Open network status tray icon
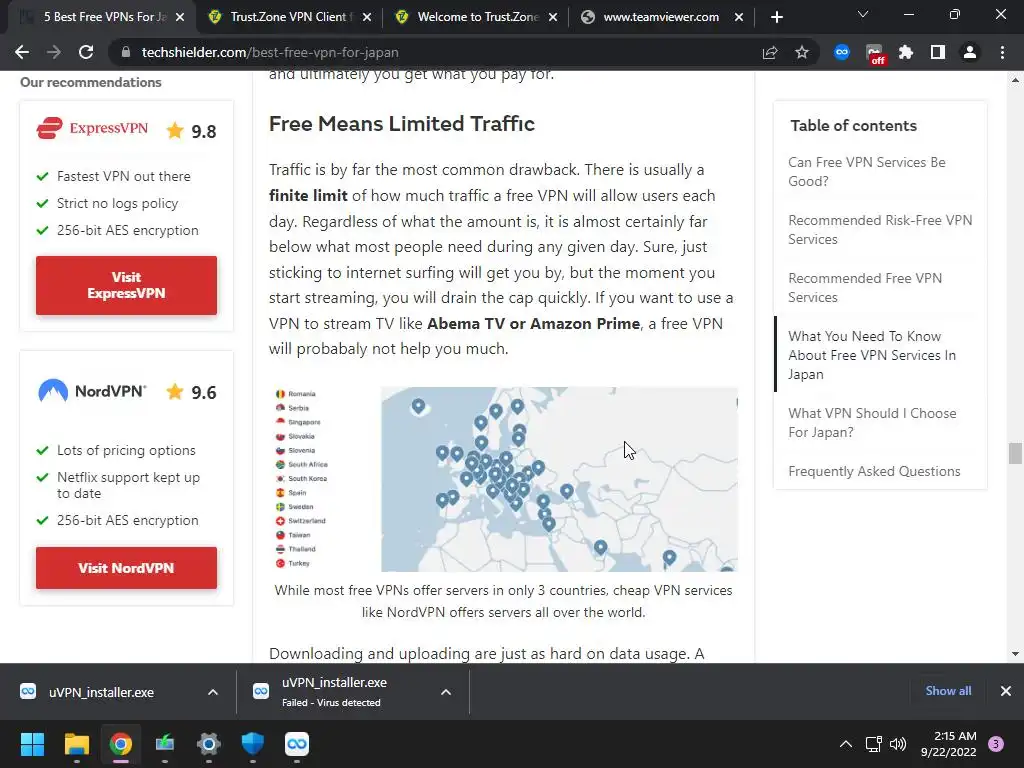This screenshot has width=1024, height=768. point(873,744)
